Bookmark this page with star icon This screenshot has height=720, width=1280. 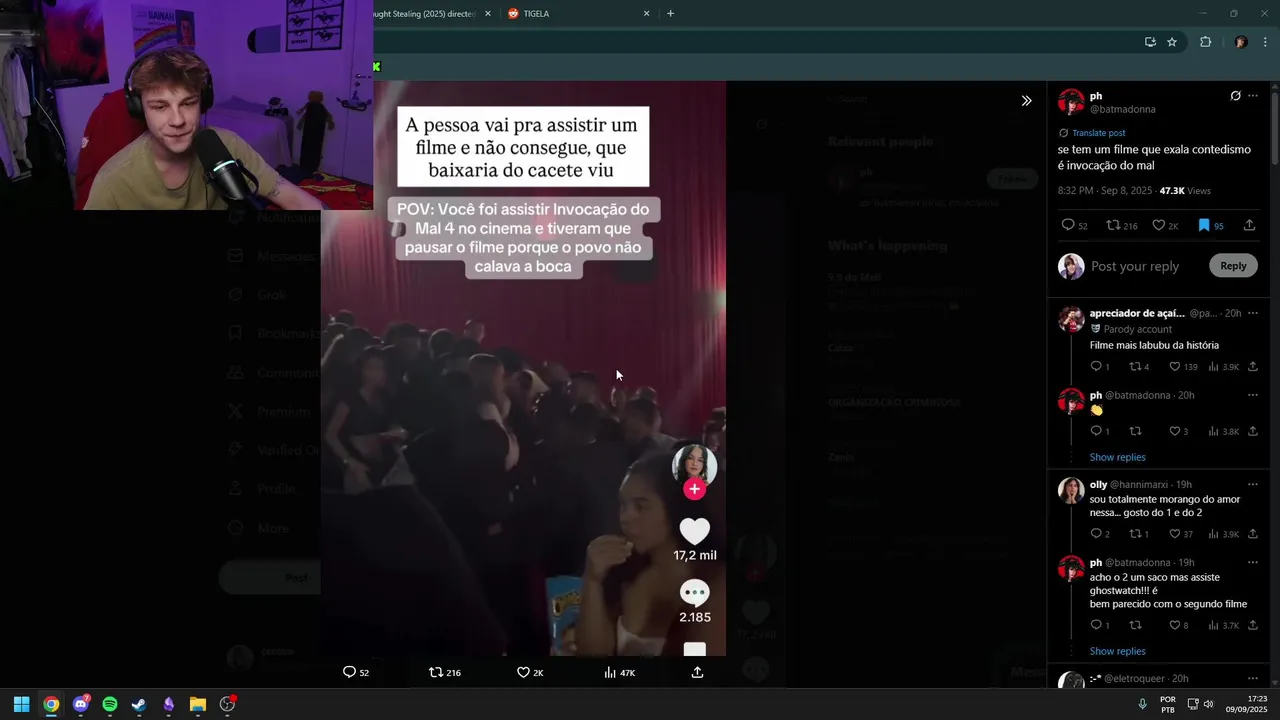pos(1172,42)
